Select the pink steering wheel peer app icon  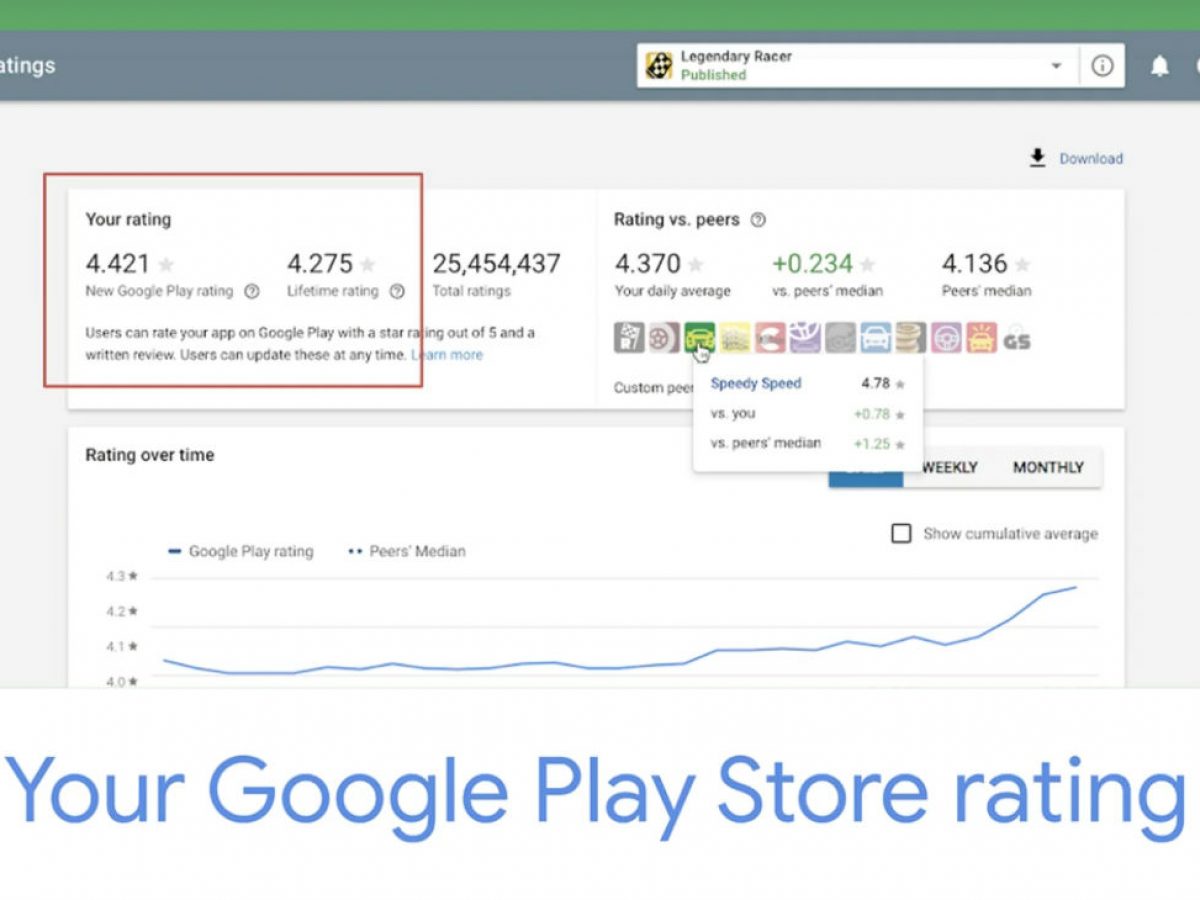click(x=946, y=338)
